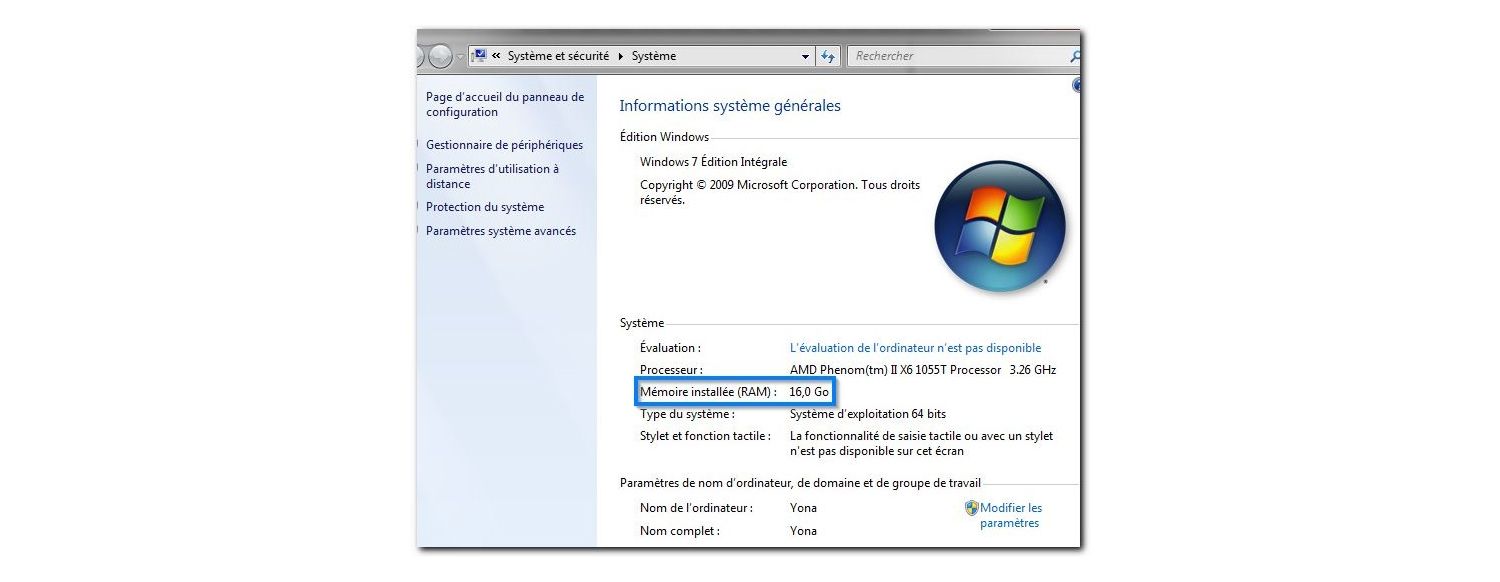
Task: Open Paramètres d'utilisation à distance
Action: tap(494, 176)
